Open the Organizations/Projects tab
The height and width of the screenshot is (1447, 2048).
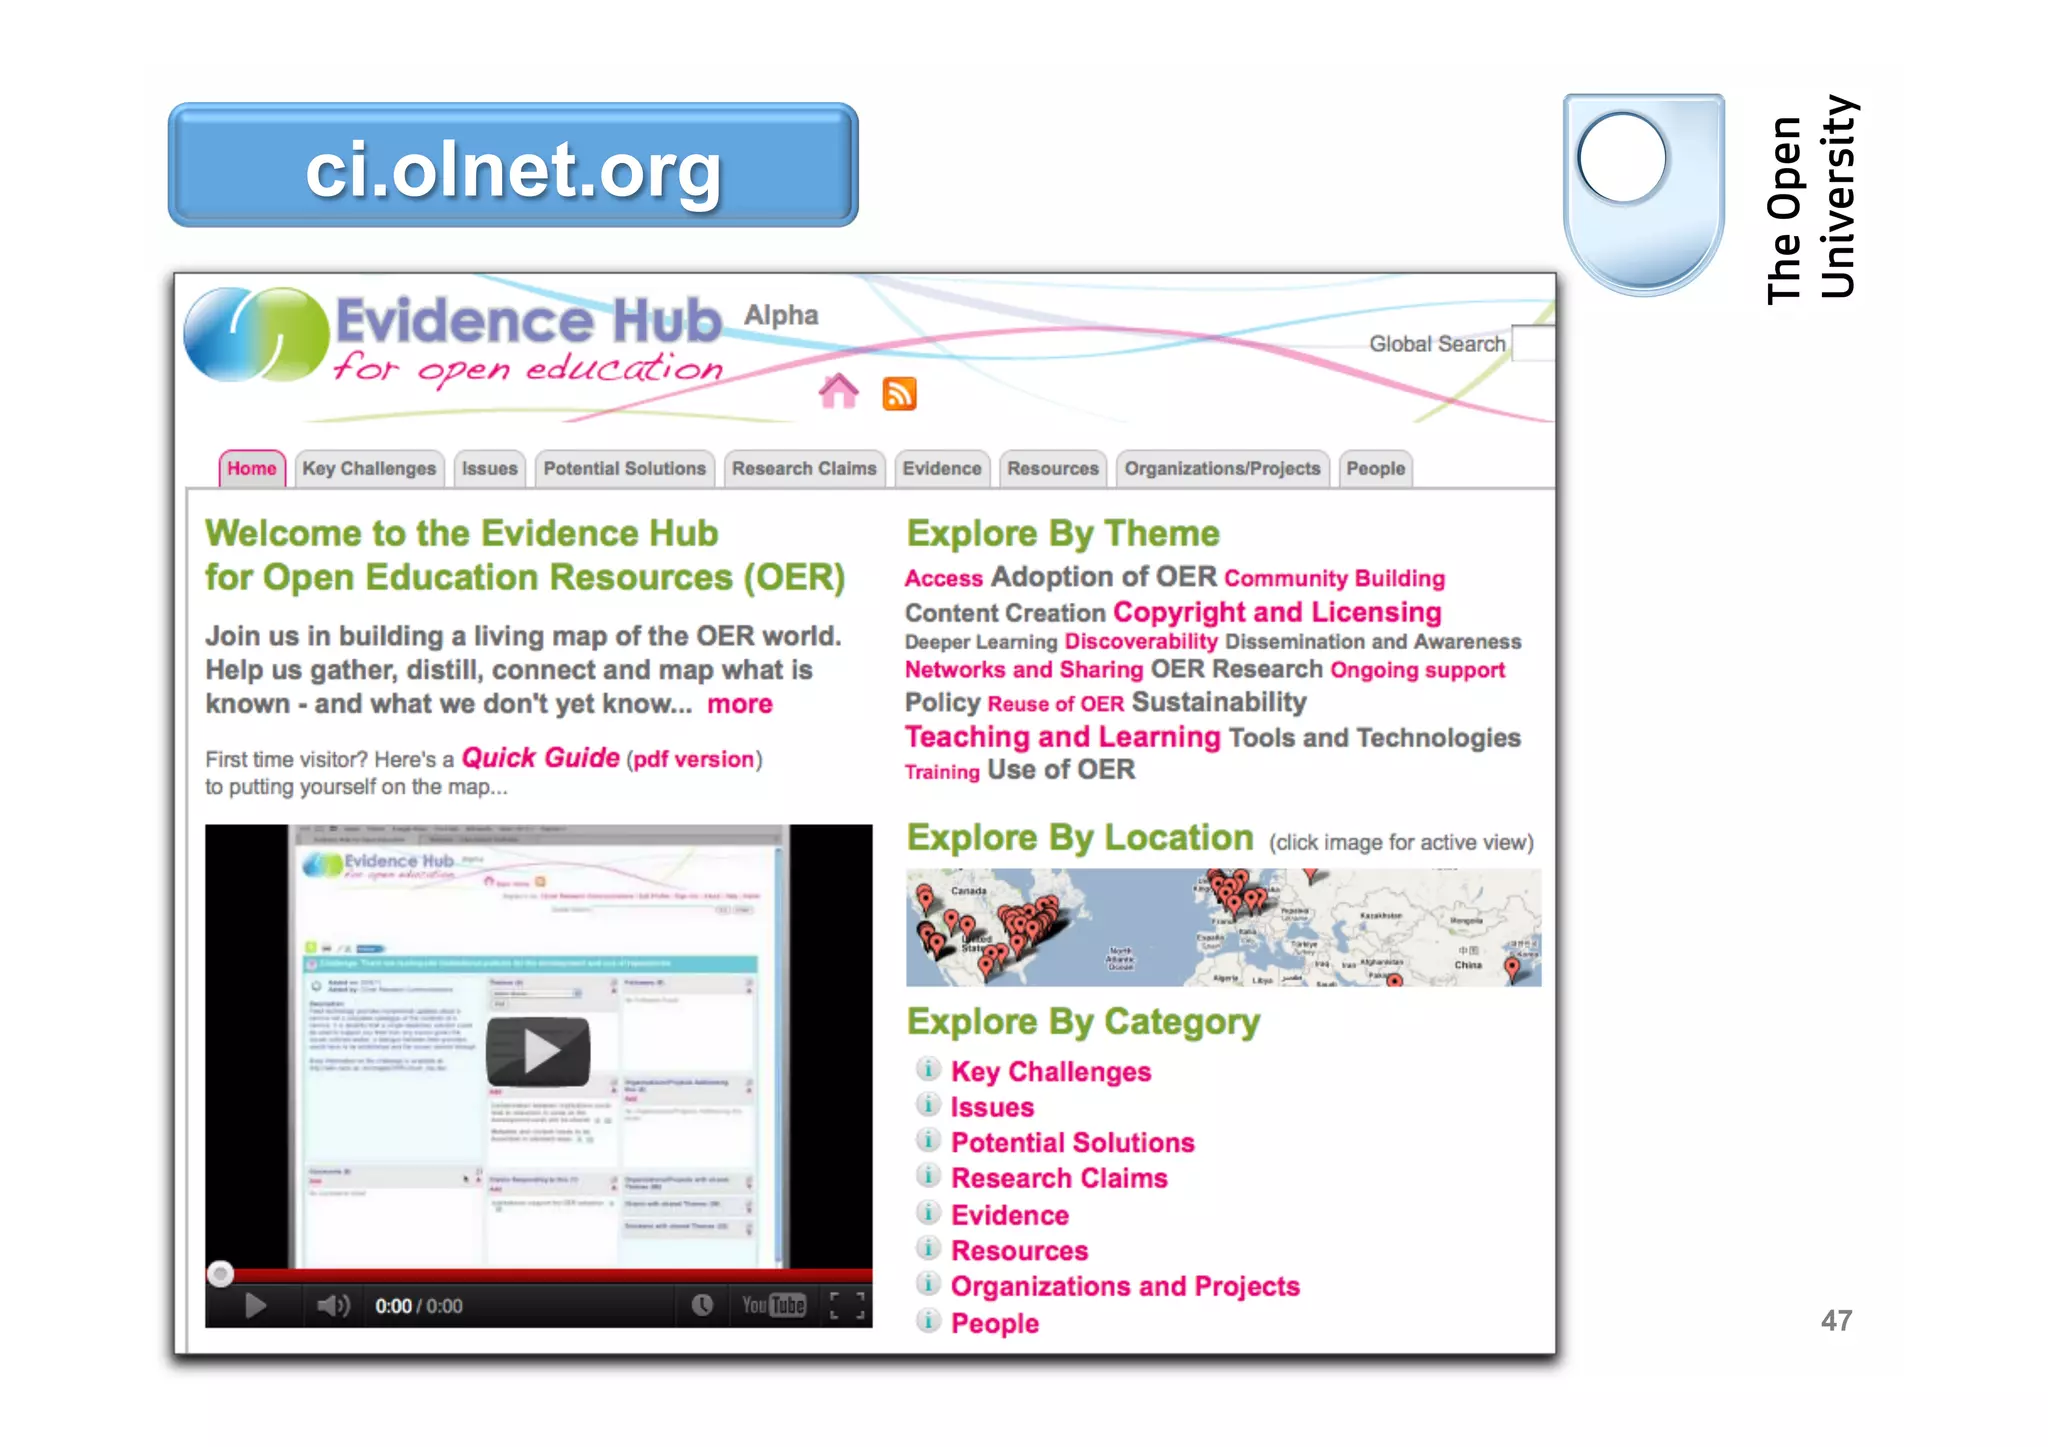[1222, 468]
